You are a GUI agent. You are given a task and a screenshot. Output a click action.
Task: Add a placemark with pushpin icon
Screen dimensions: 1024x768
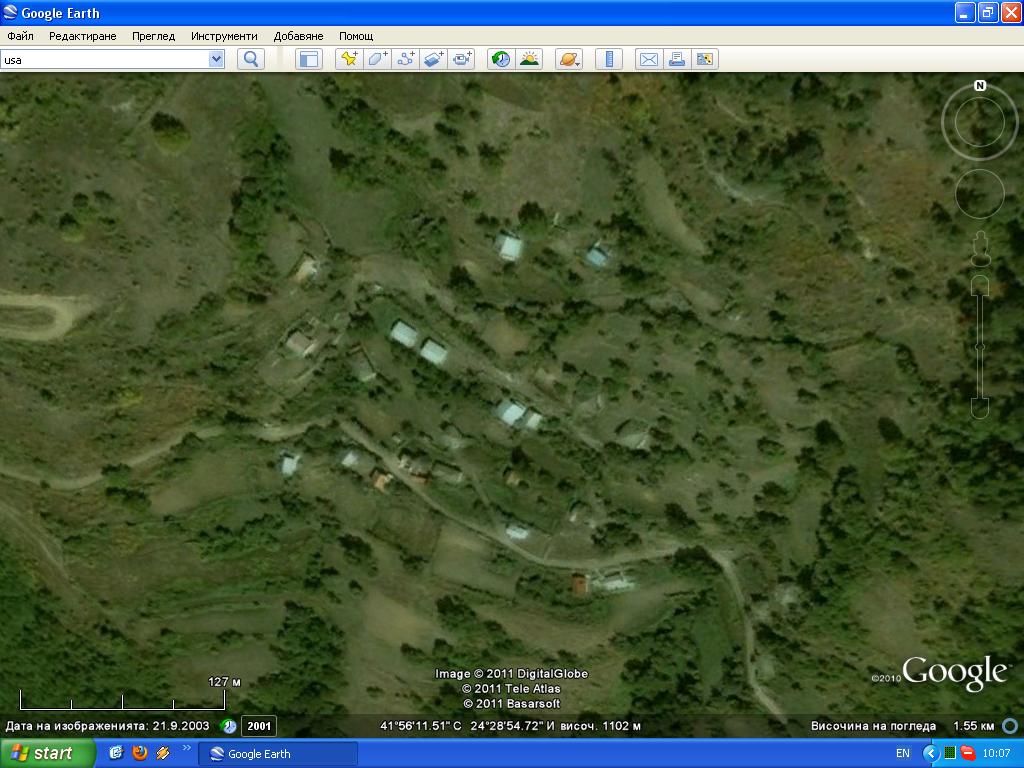tap(349, 59)
